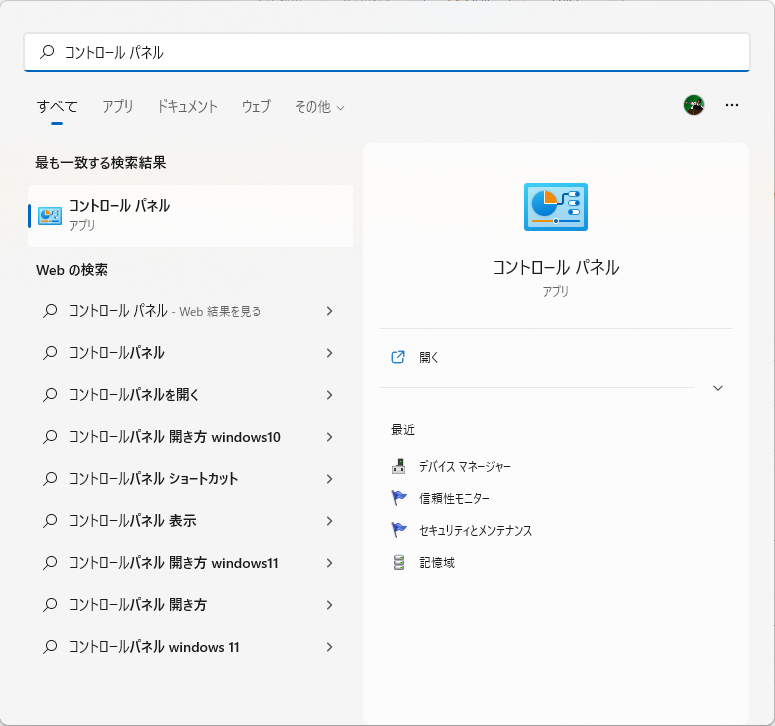775x726 pixels.
Task: Click the large Control Panel icon in preview pane
Action: (x=555, y=207)
